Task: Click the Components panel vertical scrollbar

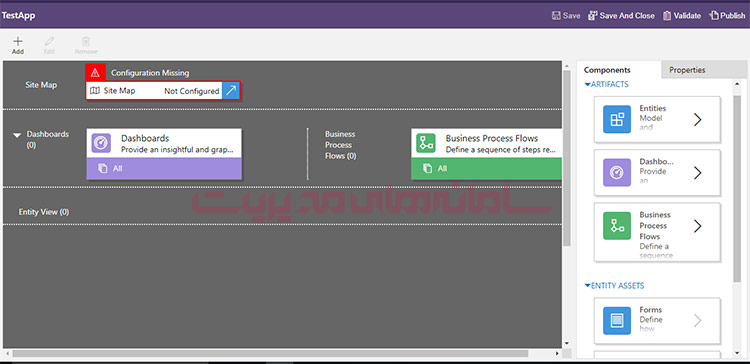Action: [737, 188]
